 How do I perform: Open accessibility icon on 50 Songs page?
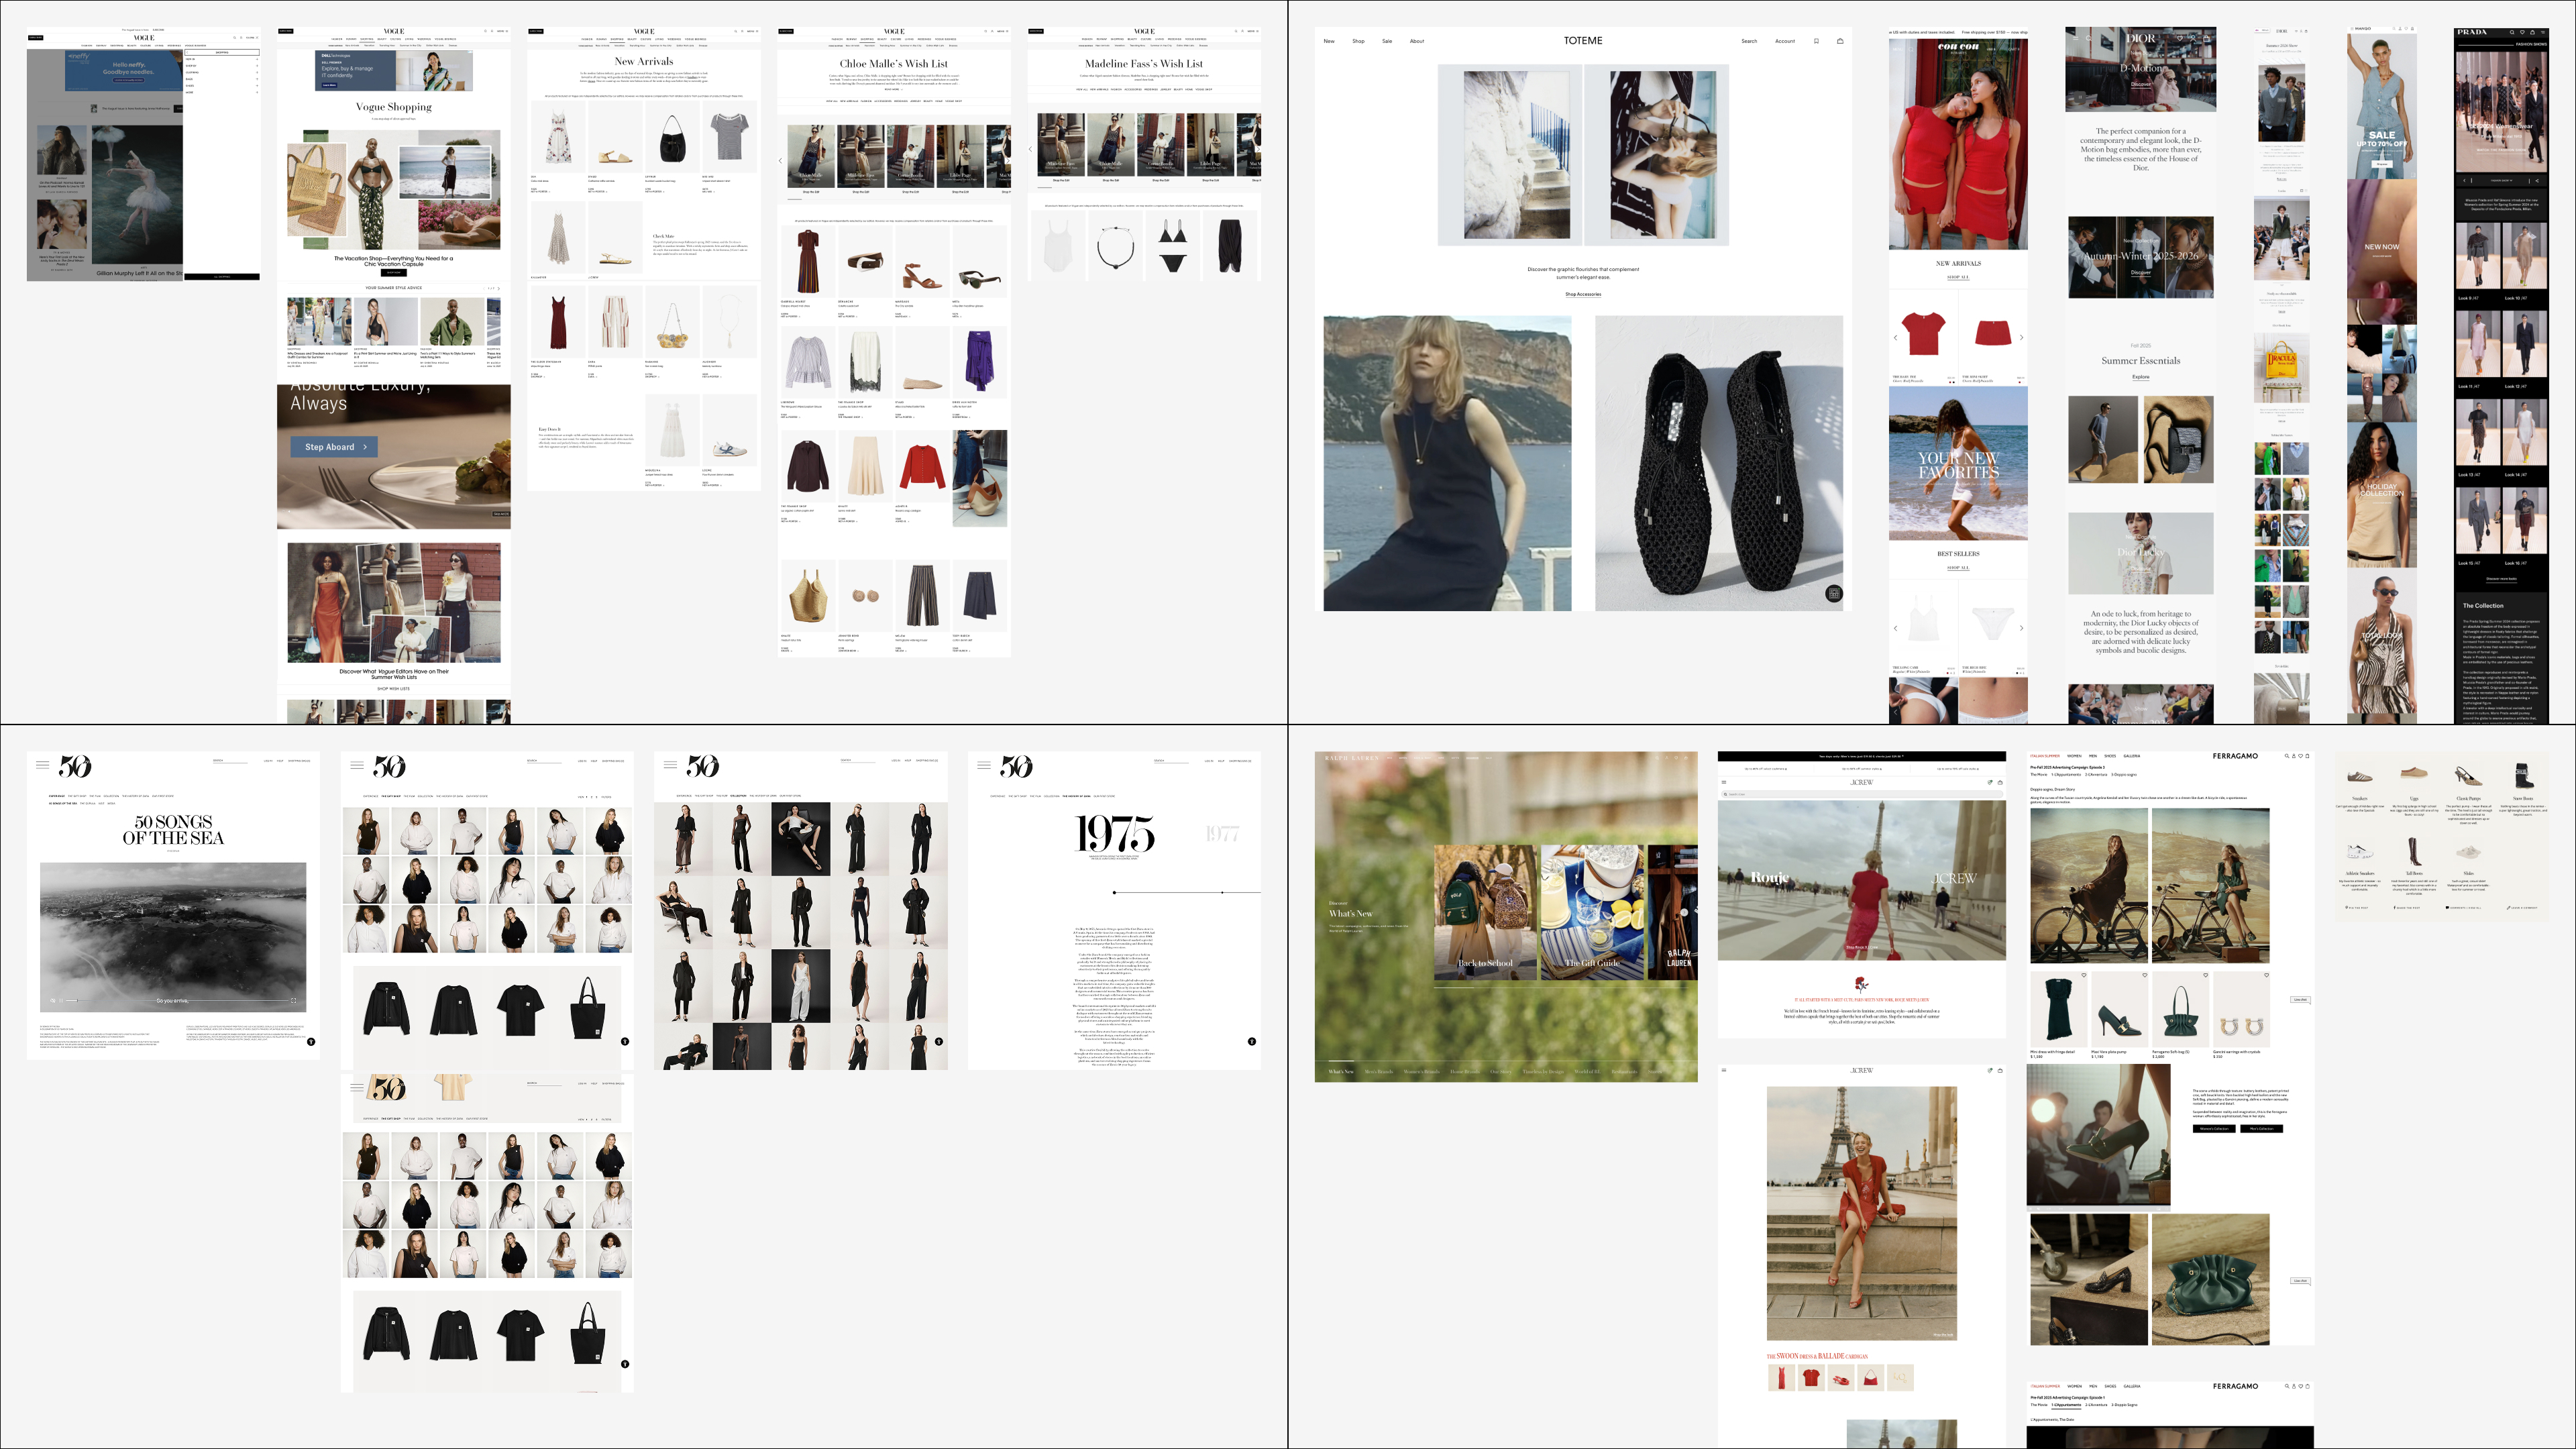311,1042
